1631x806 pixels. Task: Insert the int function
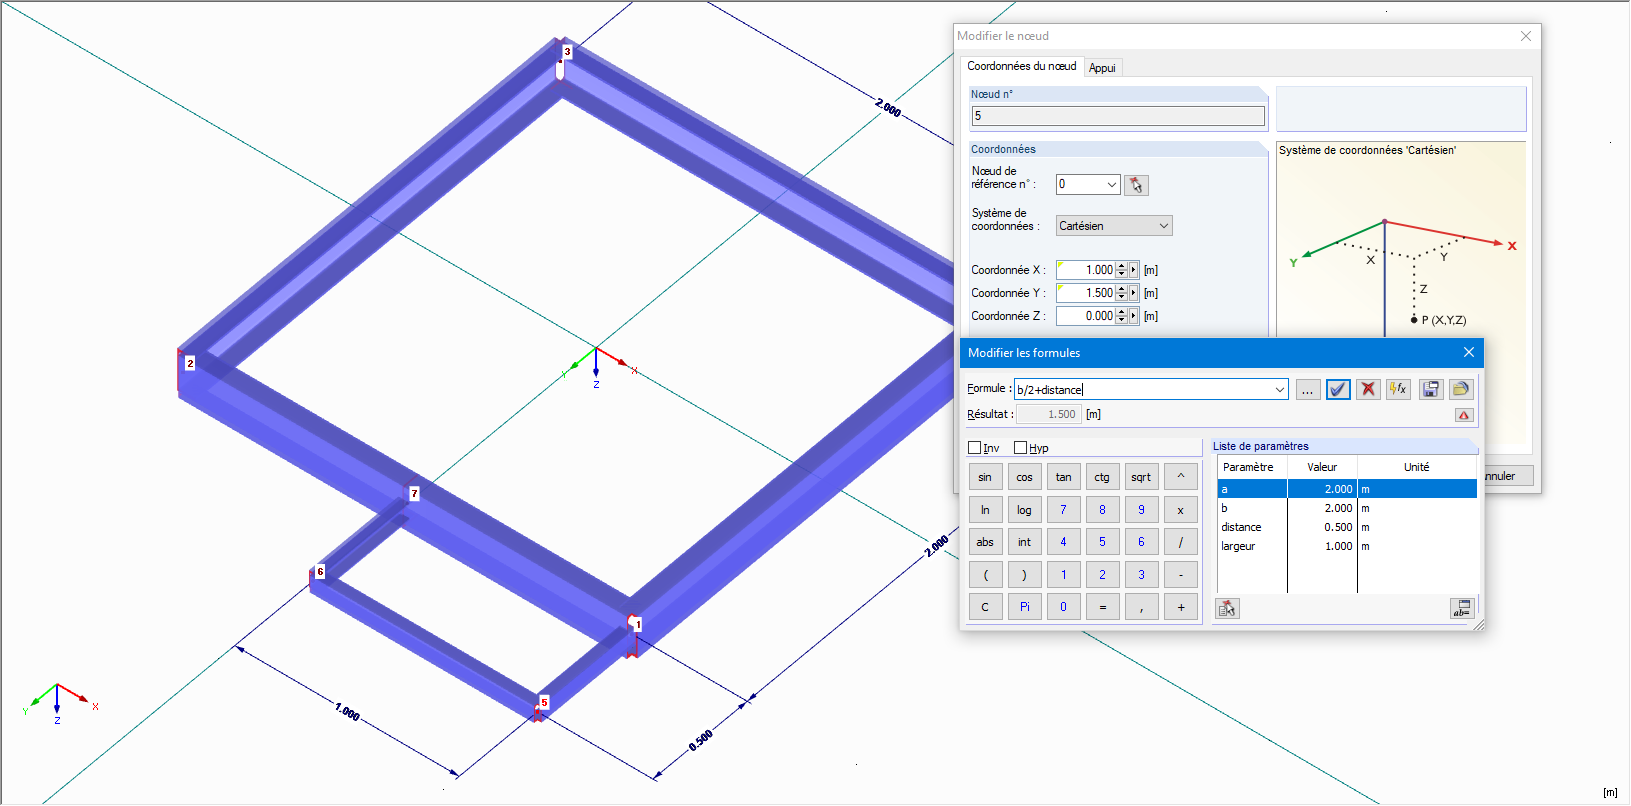[1024, 542]
